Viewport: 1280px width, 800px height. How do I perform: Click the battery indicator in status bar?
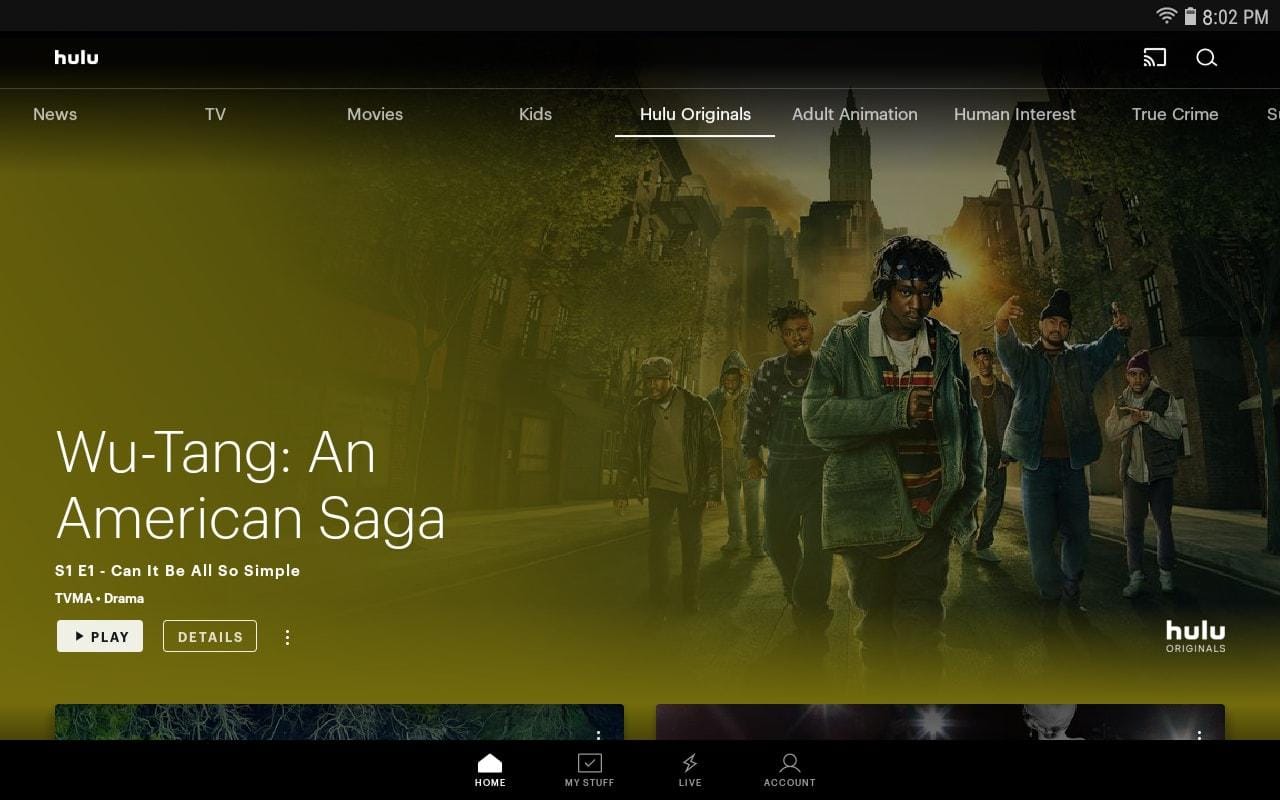(1192, 16)
